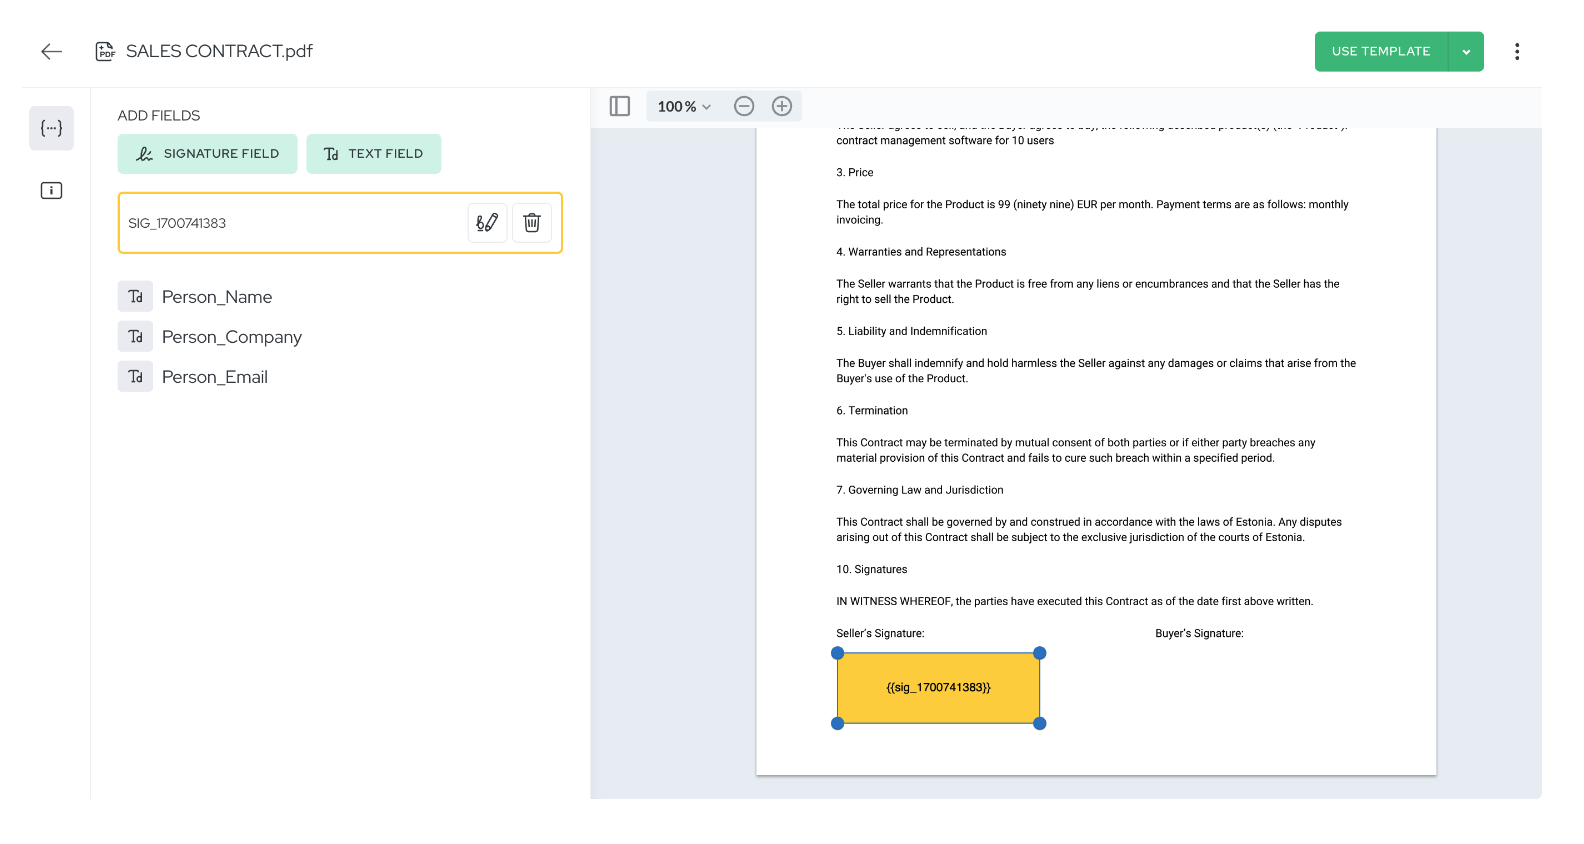Add a Signature Field
This screenshot has height=844, width=1584.
click(207, 154)
